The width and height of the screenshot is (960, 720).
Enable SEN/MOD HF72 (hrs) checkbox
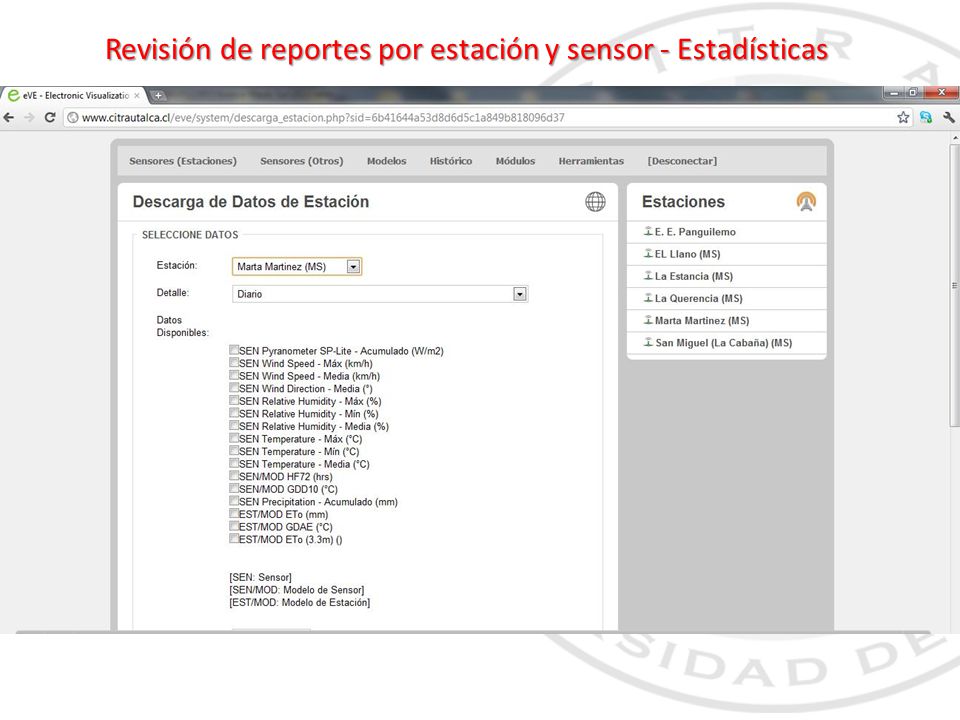coord(234,475)
